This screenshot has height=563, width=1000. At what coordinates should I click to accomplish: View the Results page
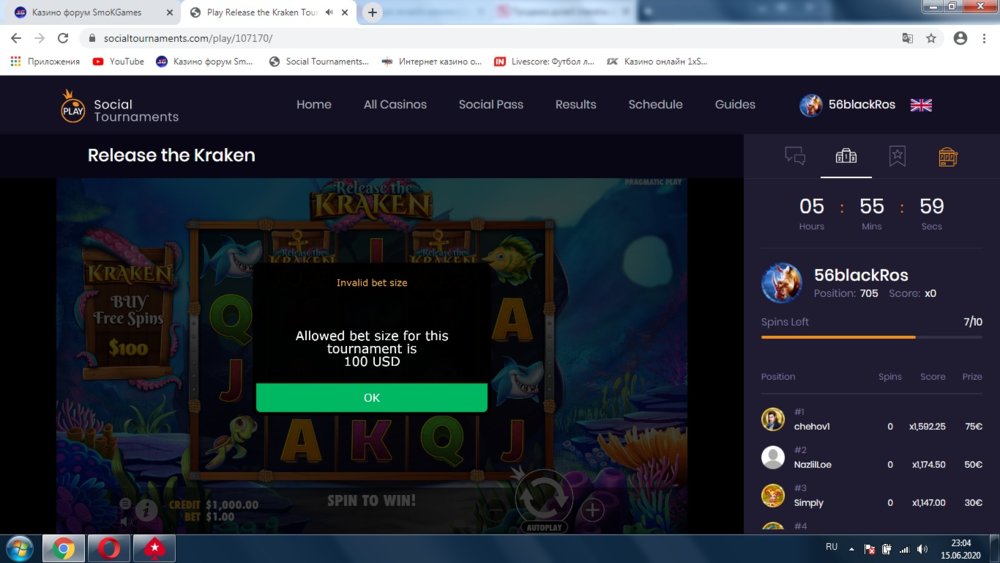click(576, 105)
